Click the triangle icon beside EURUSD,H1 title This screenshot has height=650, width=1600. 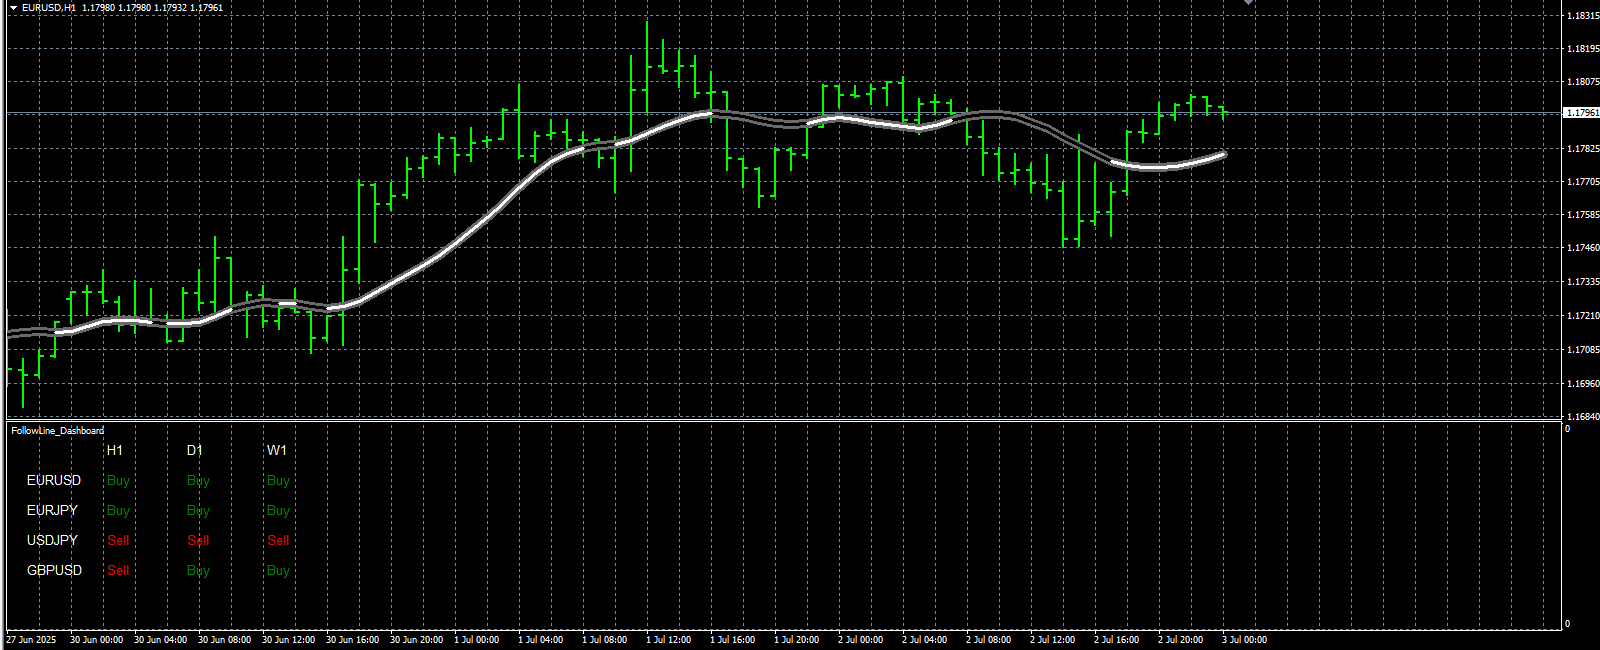point(14,8)
